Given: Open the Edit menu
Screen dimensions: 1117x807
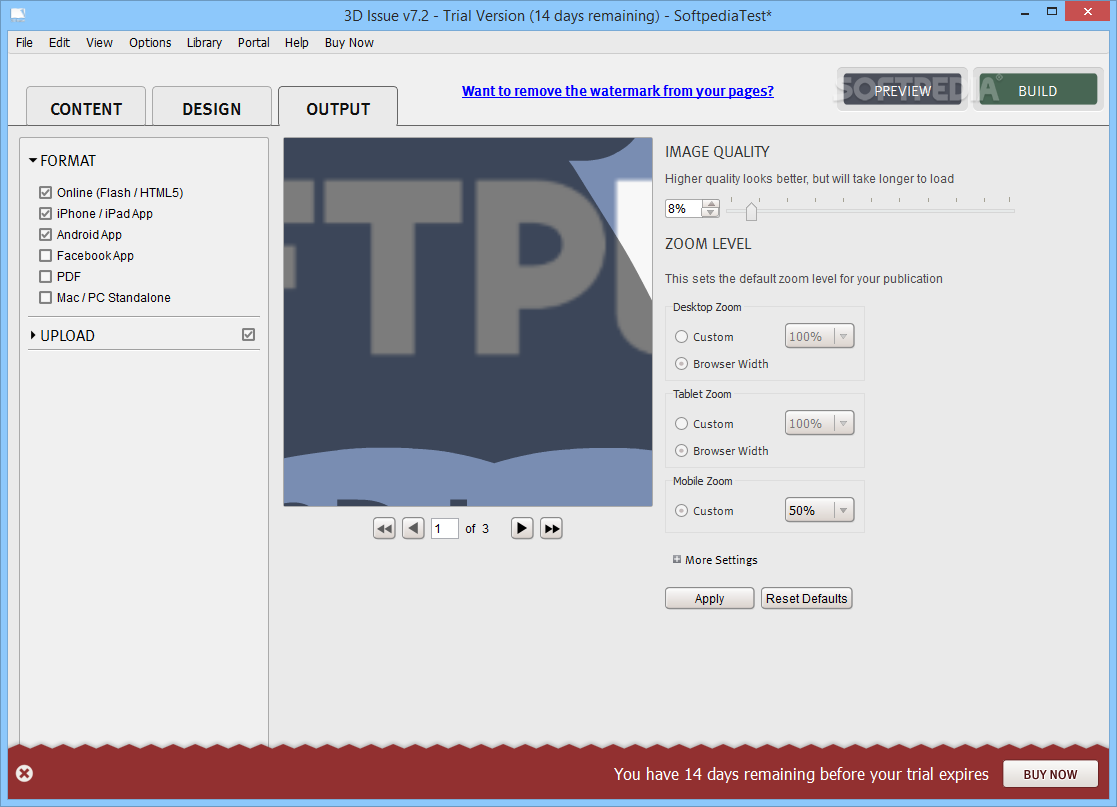Looking at the screenshot, I should pos(59,43).
